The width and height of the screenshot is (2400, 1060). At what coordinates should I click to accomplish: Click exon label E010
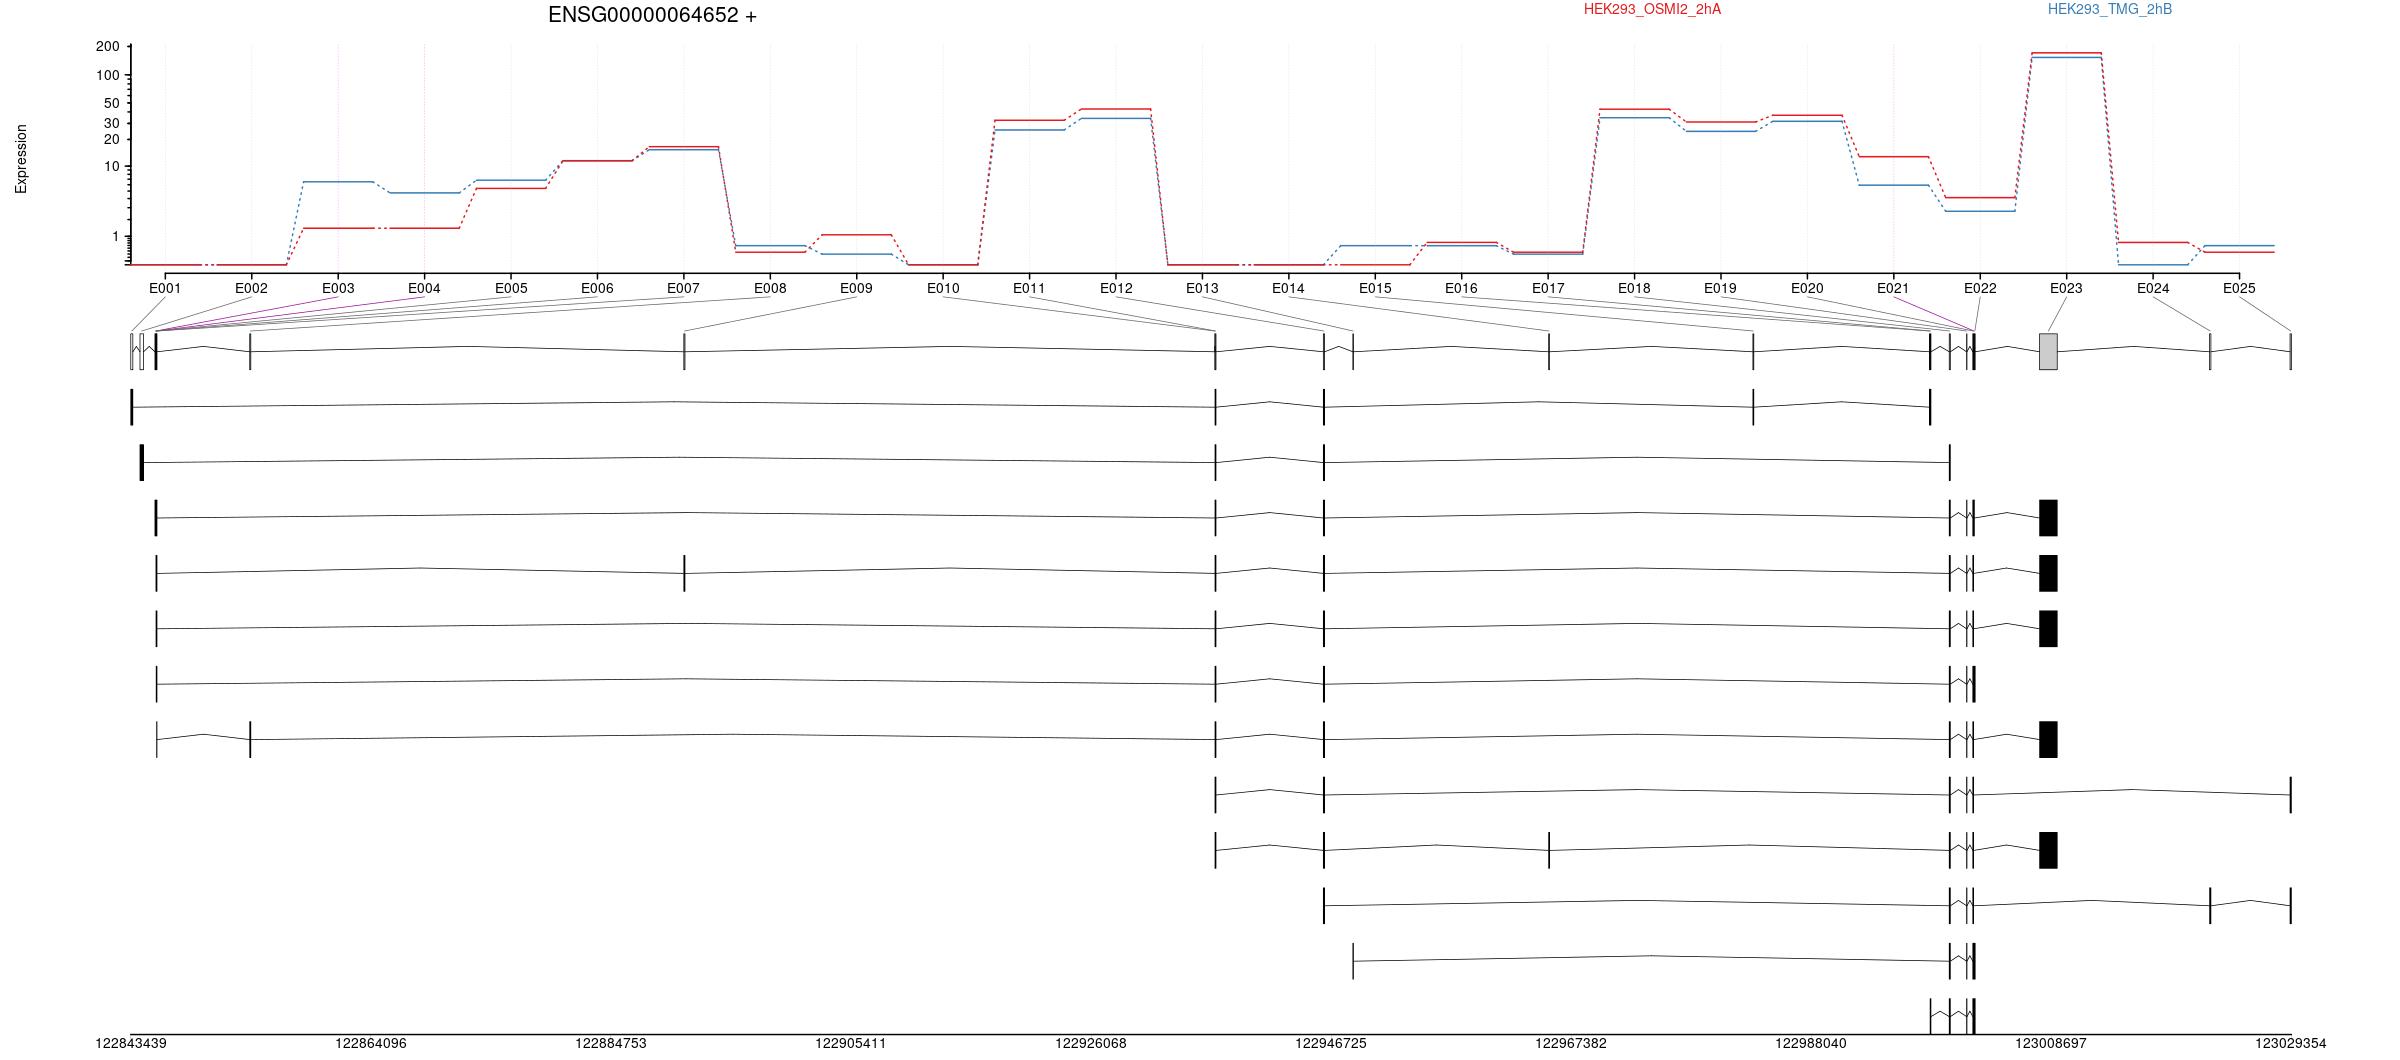(x=943, y=288)
